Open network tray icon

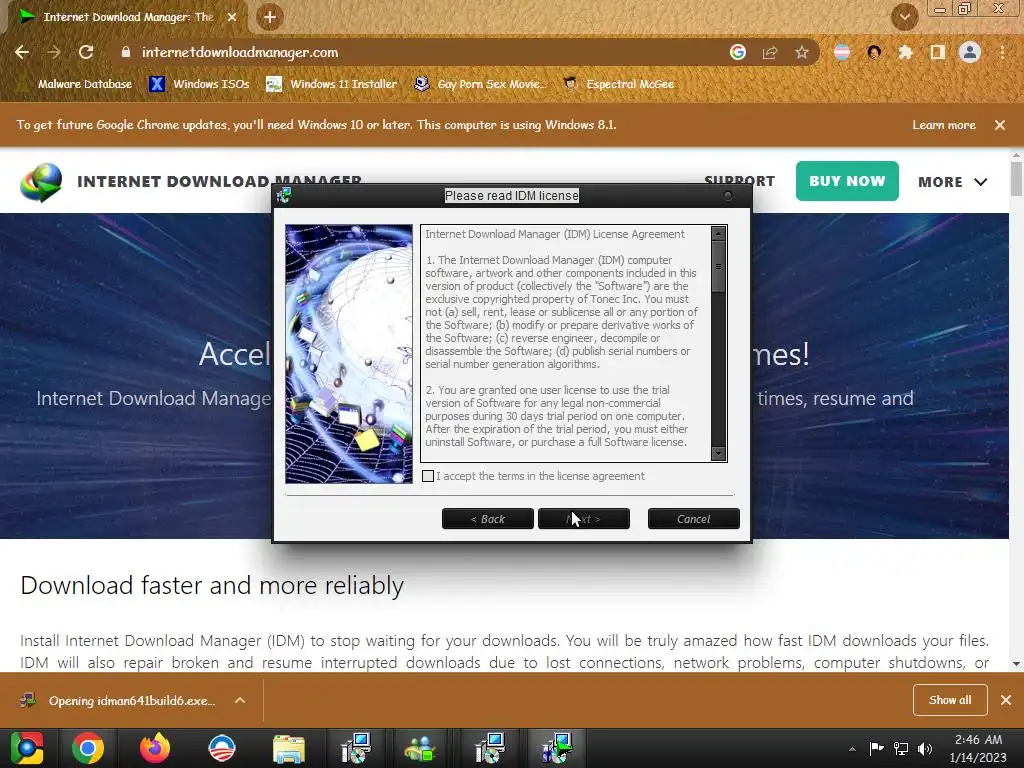tap(901, 749)
